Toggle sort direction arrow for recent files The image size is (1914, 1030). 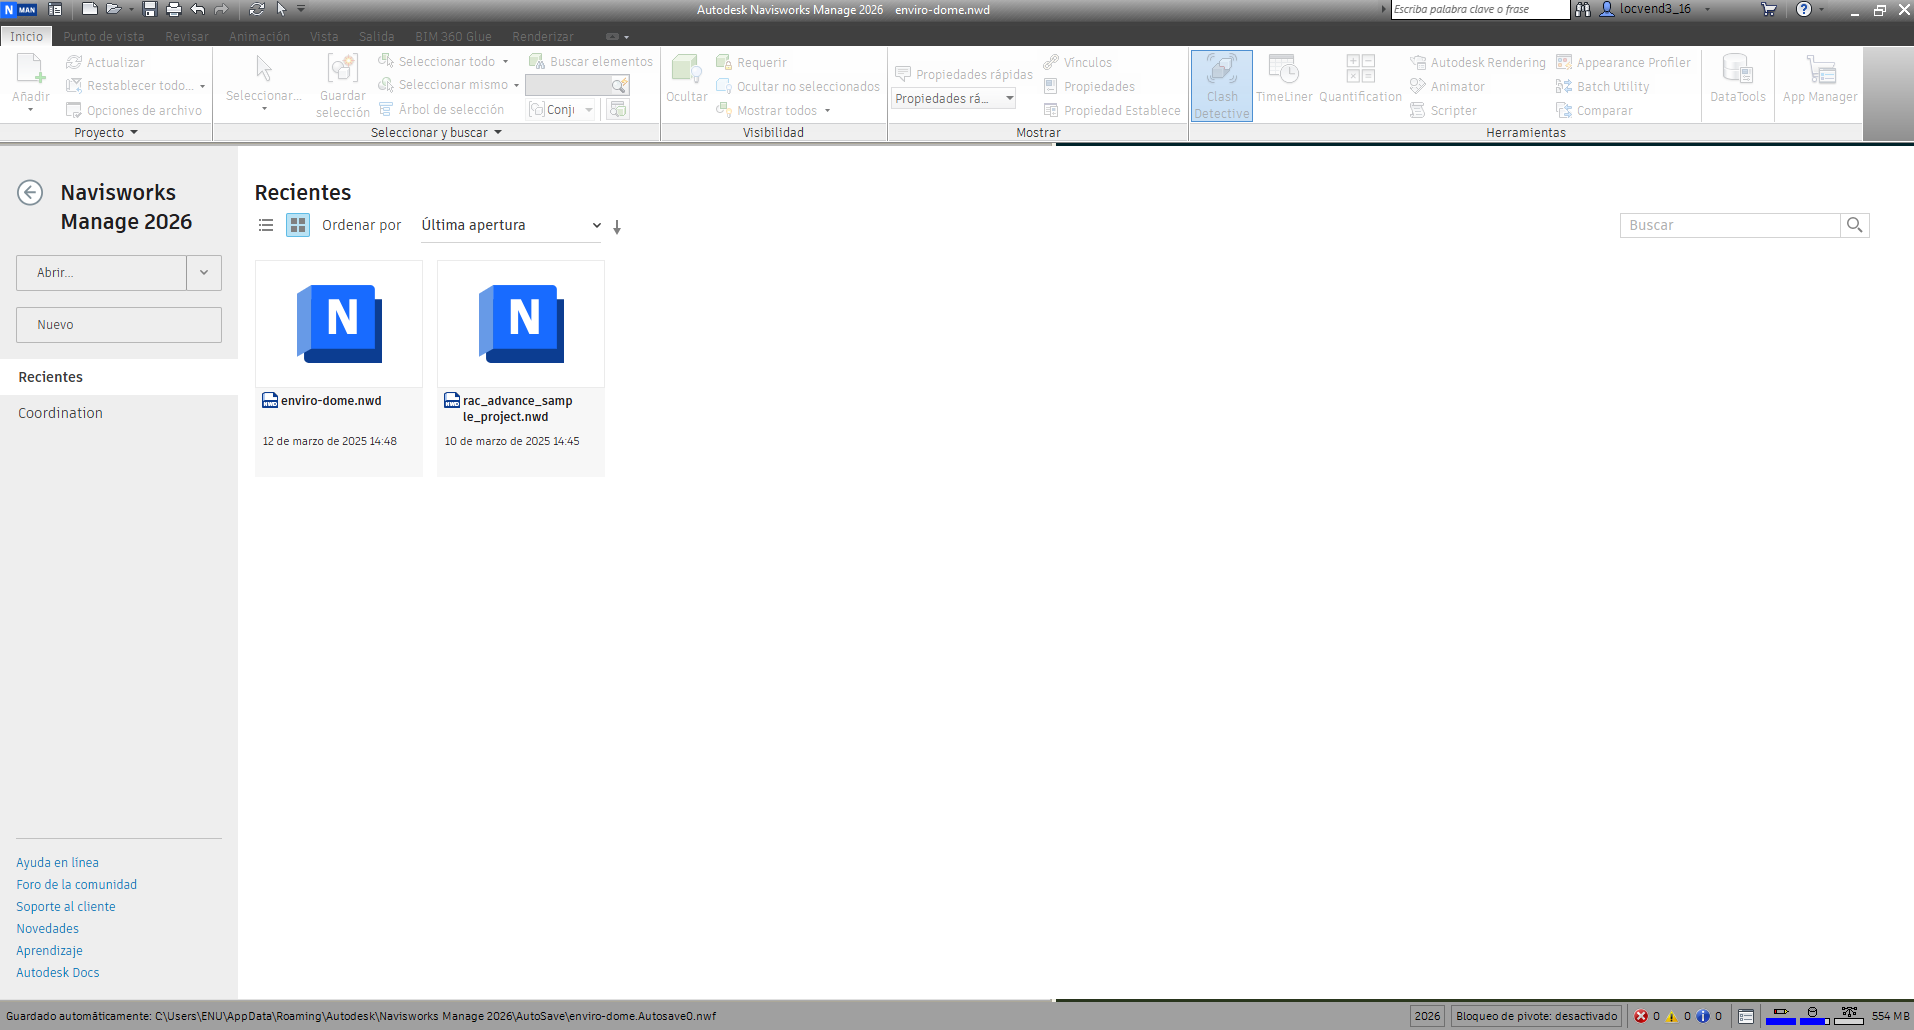tap(617, 227)
